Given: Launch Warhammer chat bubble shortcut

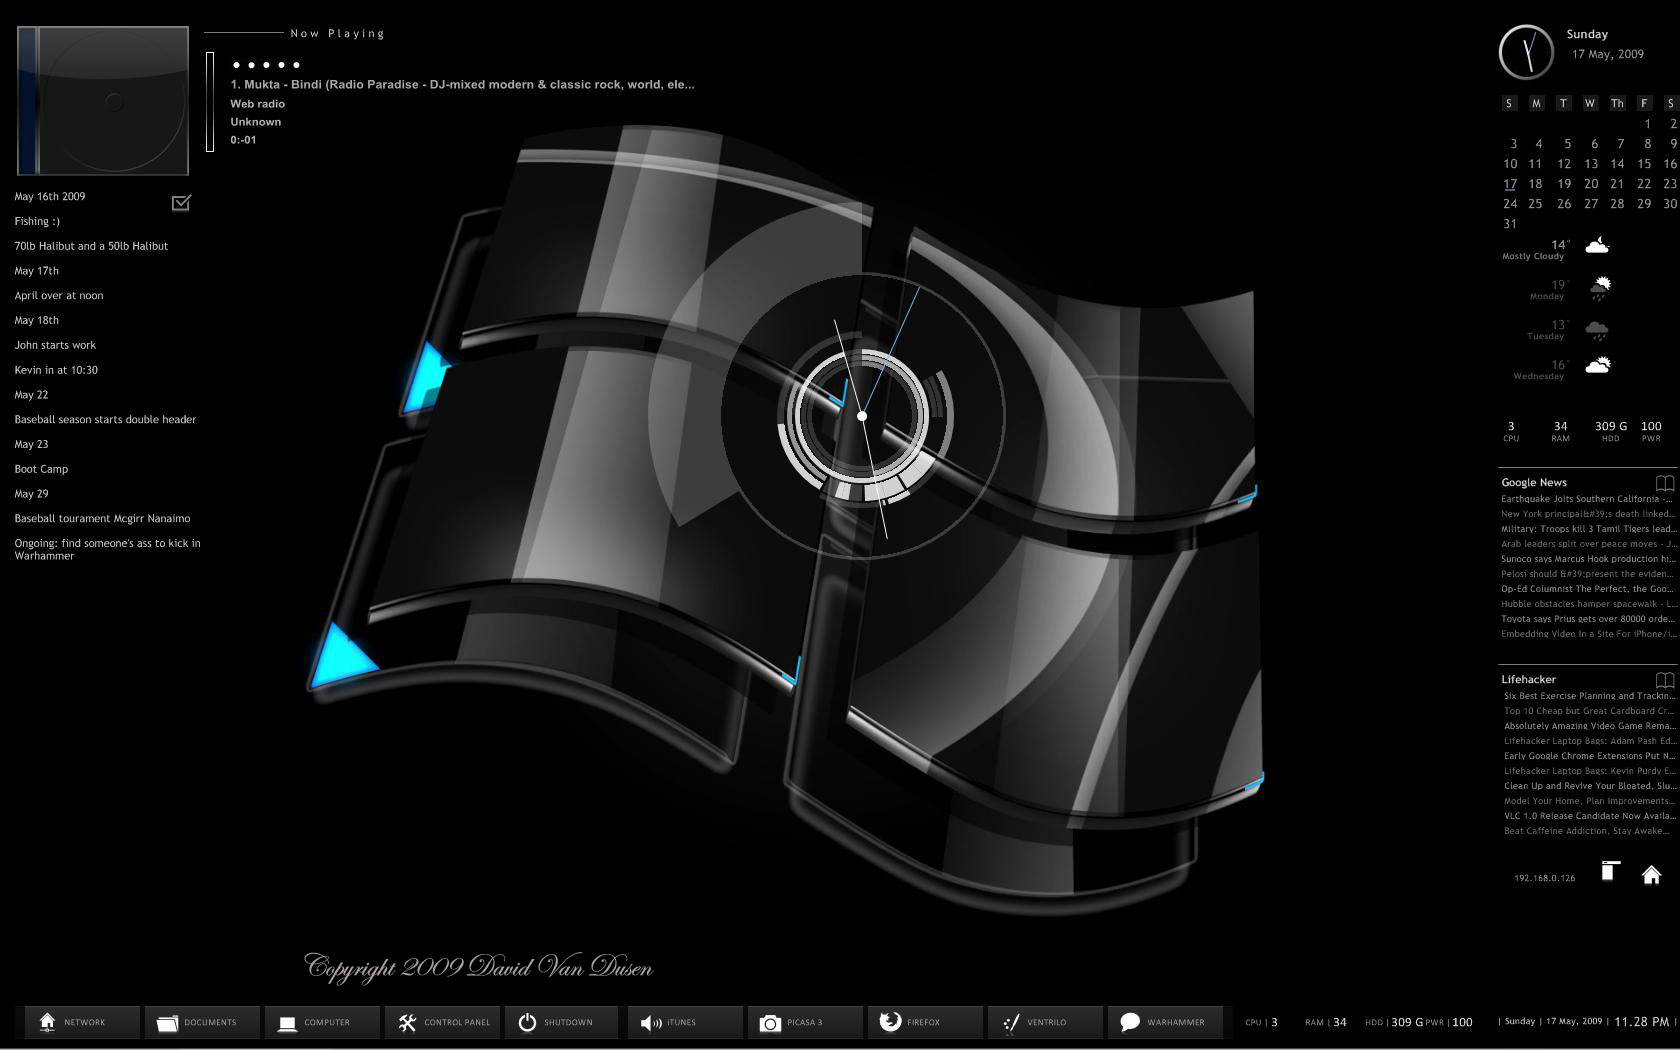Looking at the screenshot, I should click(1162, 1022).
